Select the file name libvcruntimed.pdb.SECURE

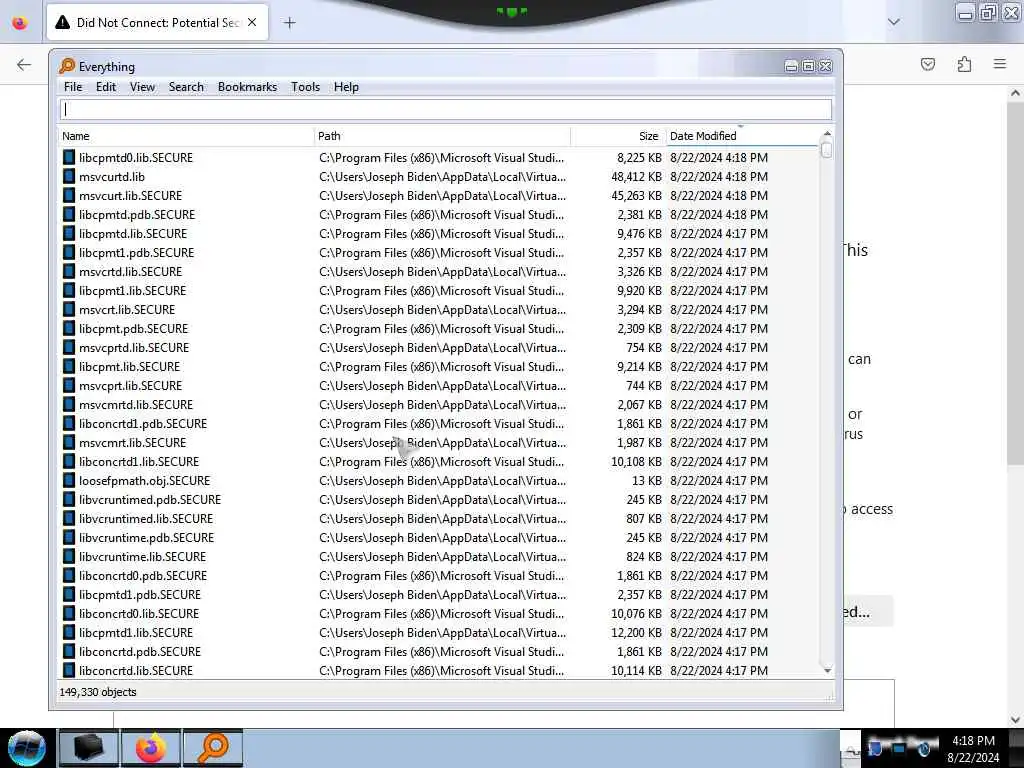[x=150, y=499]
